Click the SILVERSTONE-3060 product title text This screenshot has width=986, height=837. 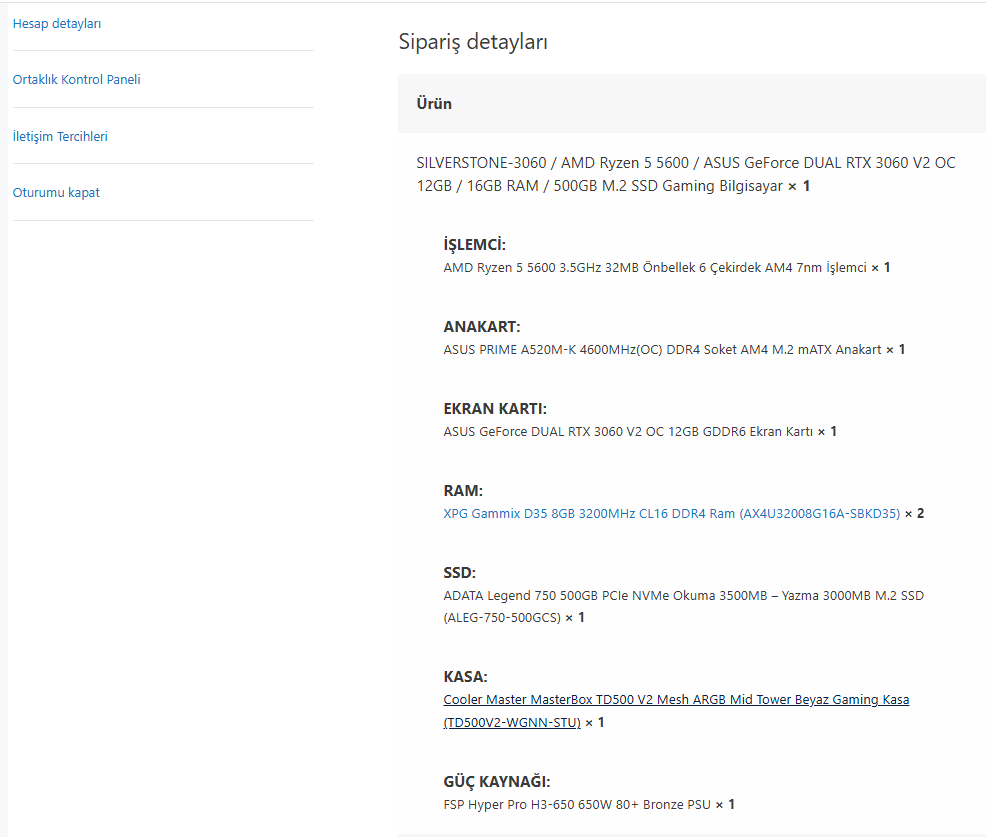click(685, 174)
